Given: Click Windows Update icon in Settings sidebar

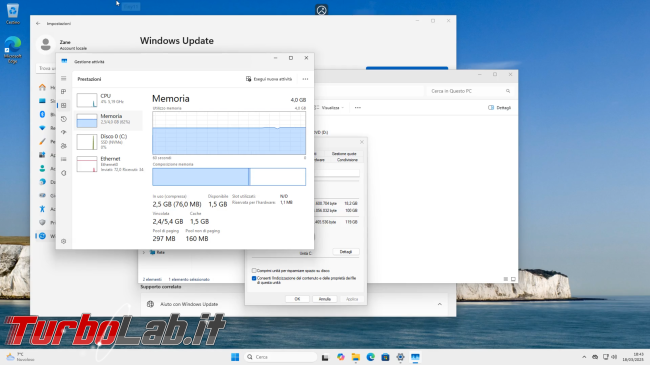Looking at the screenshot, I should coord(42,236).
